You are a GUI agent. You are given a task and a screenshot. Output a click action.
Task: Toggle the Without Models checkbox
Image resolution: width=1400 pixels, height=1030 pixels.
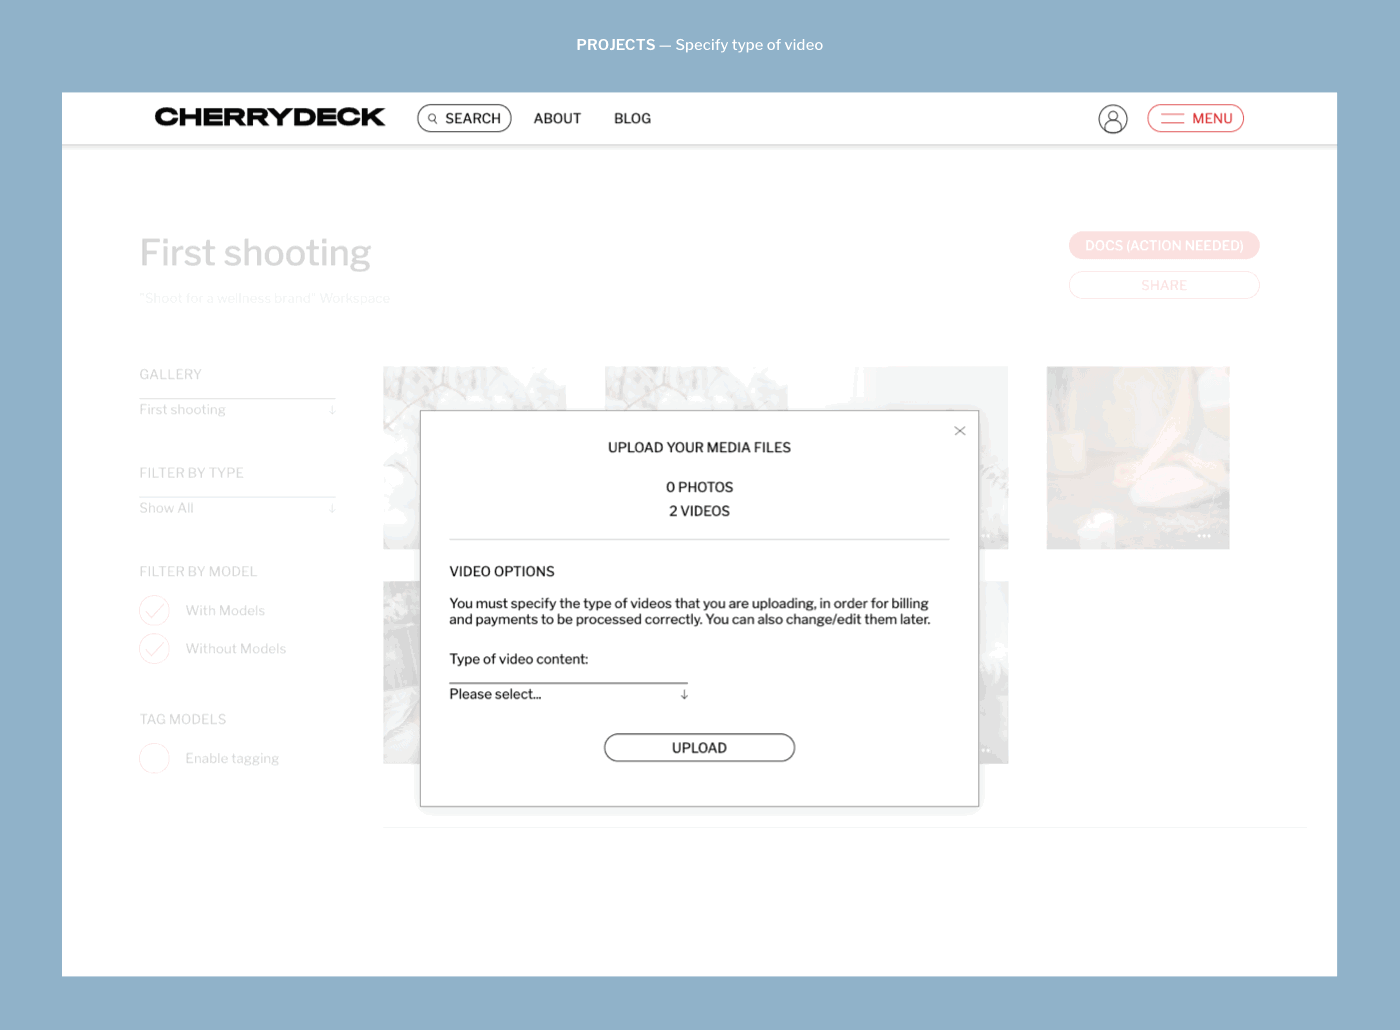pyautogui.click(x=154, y=649)
